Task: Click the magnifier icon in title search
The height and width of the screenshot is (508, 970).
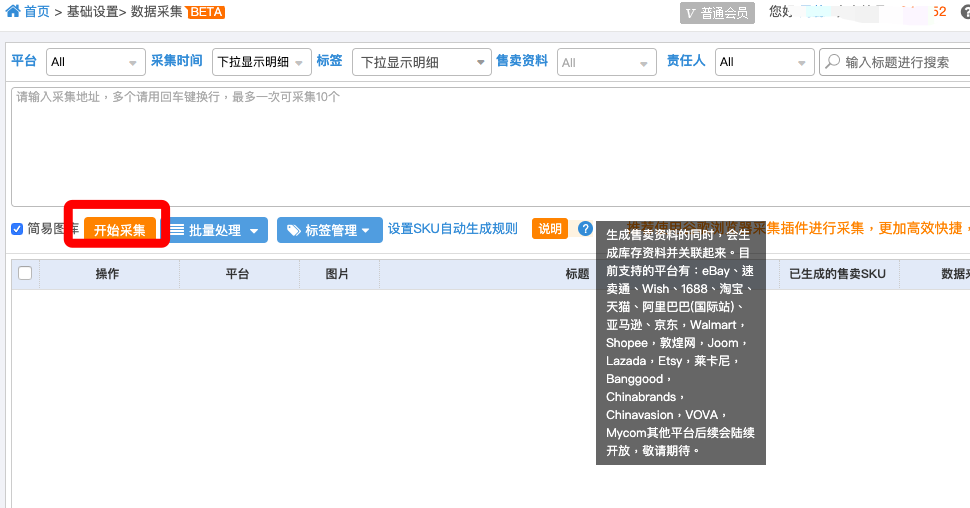Action: click(x=833, y=61)
